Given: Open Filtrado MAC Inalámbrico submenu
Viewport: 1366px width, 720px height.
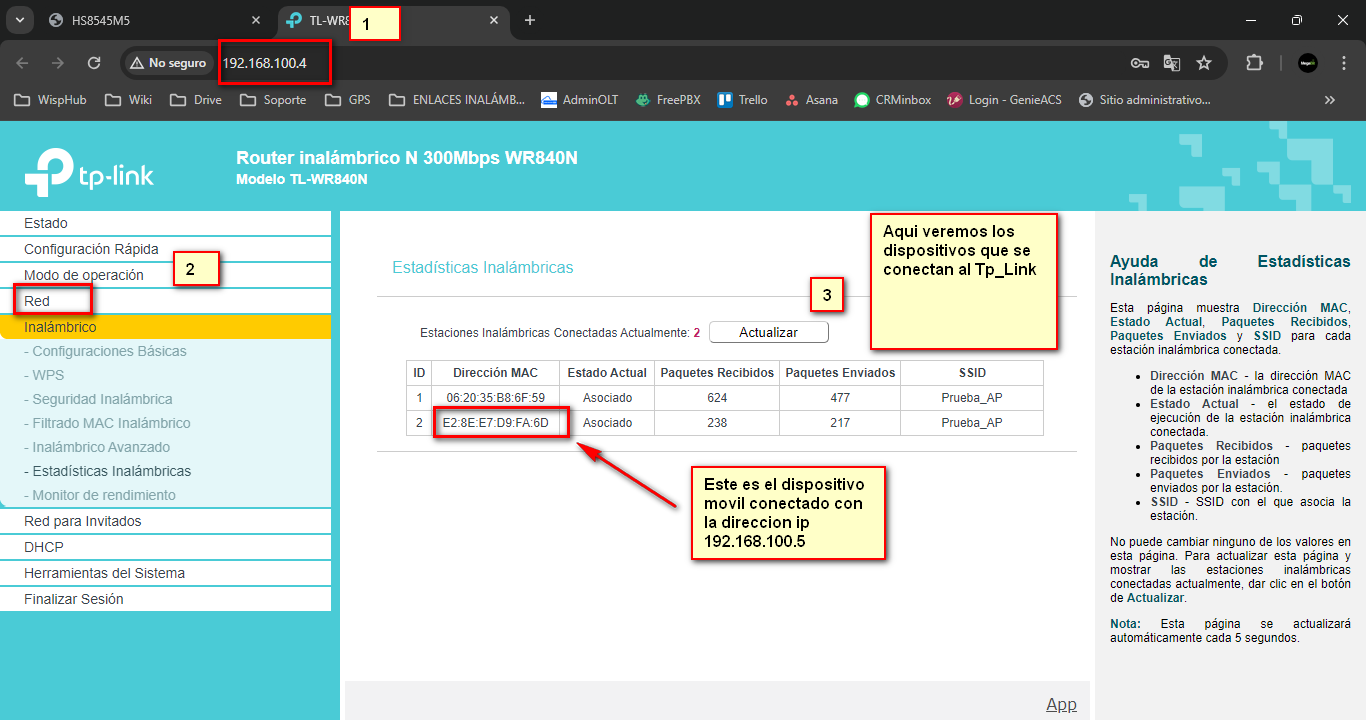Looking at the screenshot, I should click(x=107, y=423).
